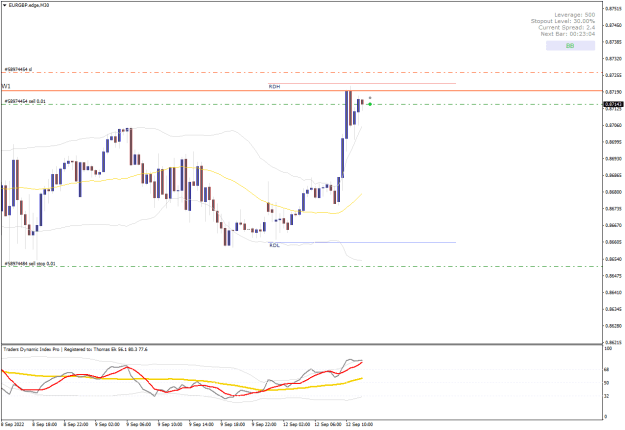This screenshot has height=430, width=625.
Task: Select the RDH level label
Action: 274,86
